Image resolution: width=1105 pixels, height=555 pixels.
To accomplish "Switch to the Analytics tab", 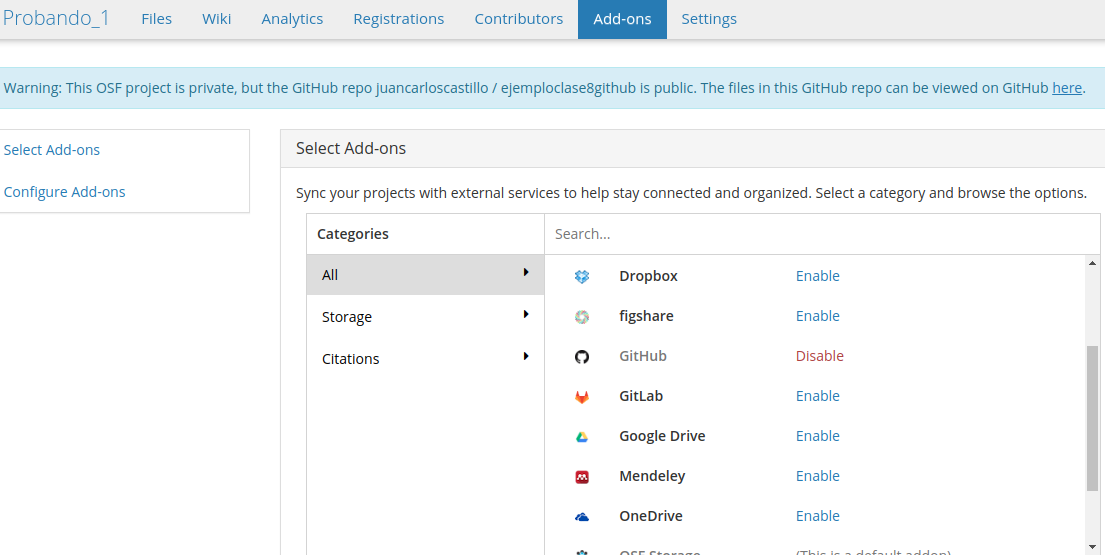I will coord(292,19).
